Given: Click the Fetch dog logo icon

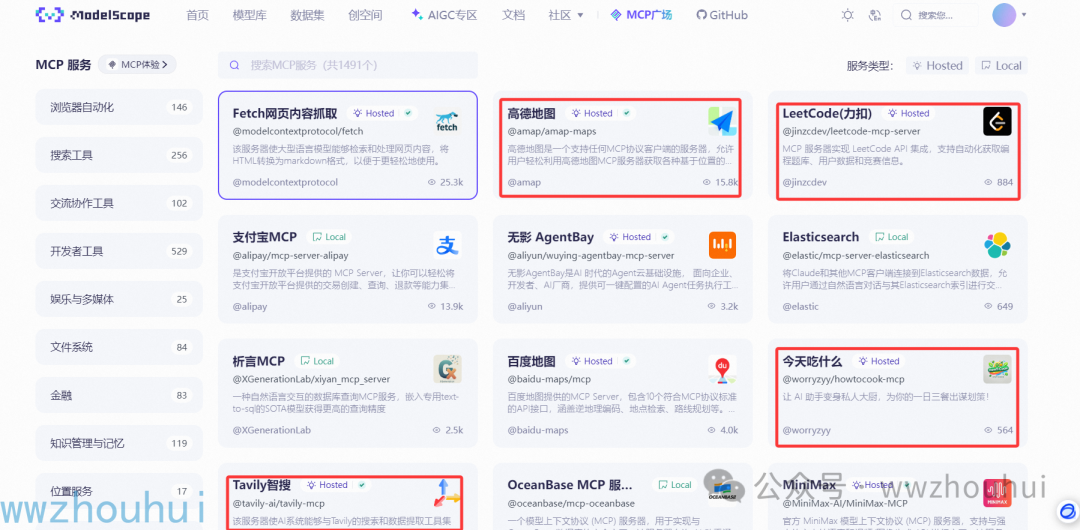Looking at the screenshot, I should (x=447, y=121).
